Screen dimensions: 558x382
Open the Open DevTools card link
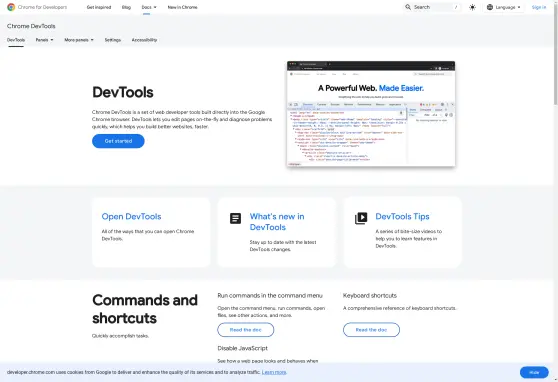click(131, 216)
